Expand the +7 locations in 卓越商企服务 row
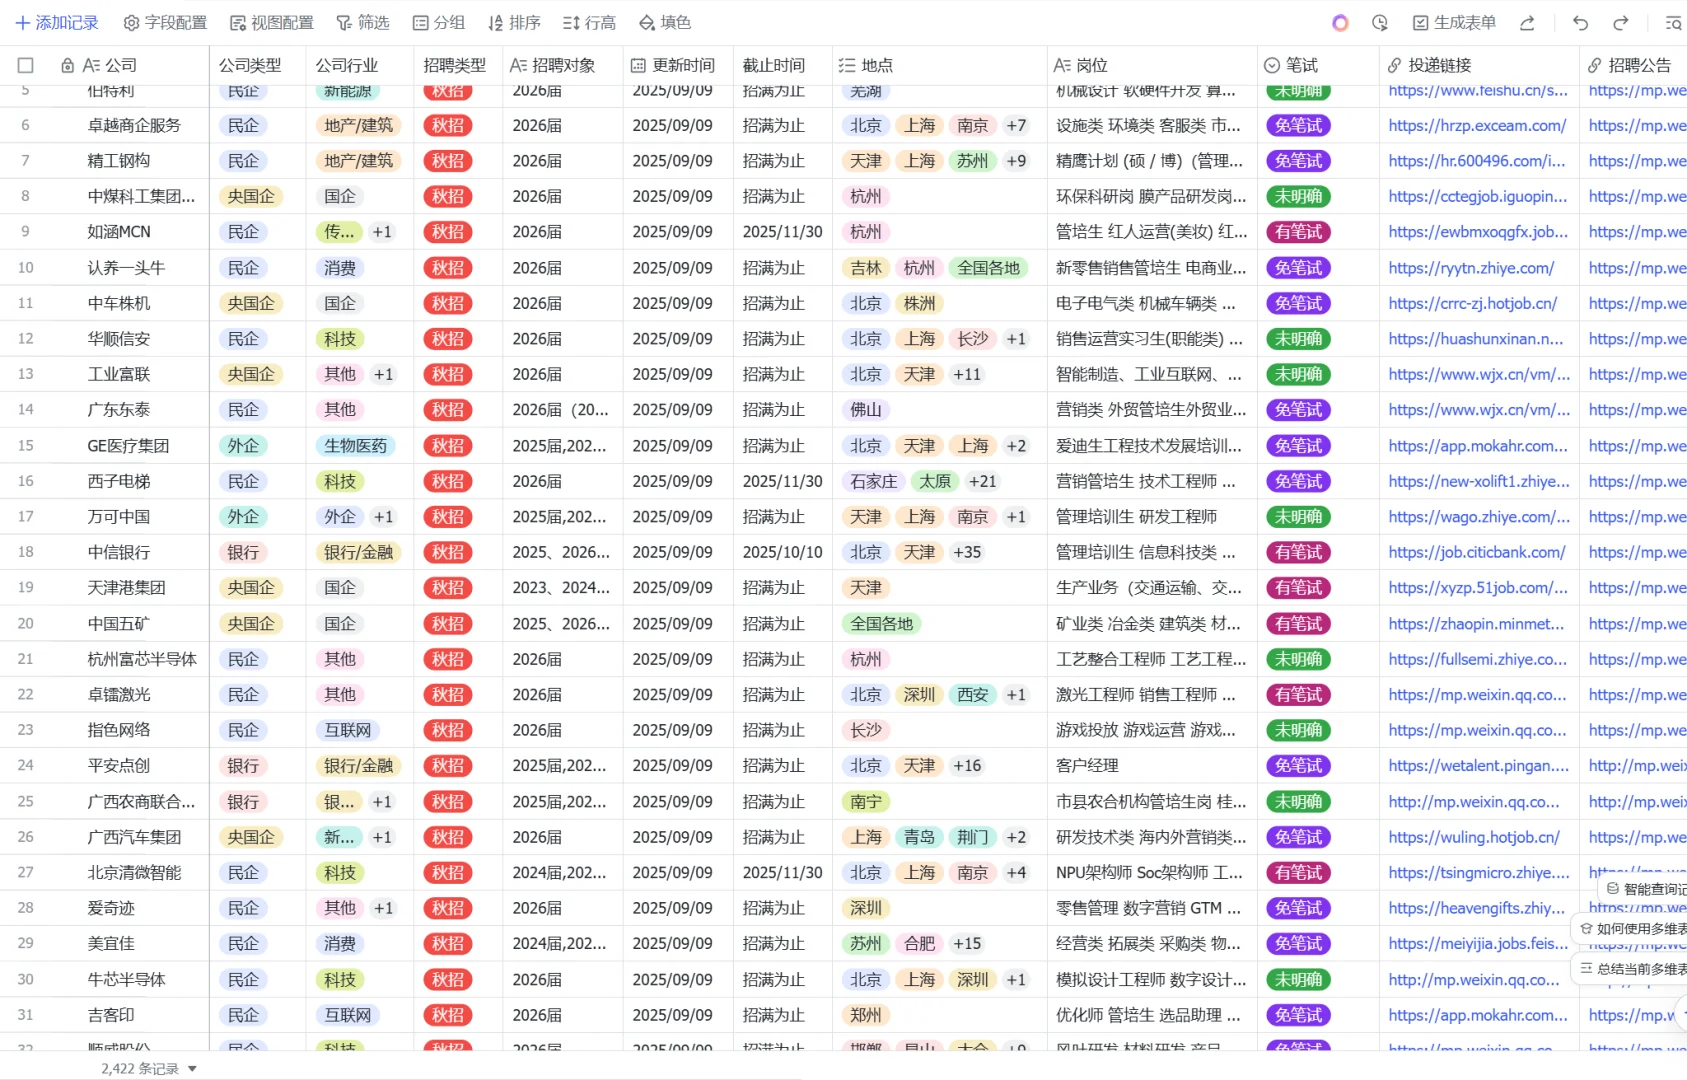This screenshot has height=1080, width=1687. point(1016,126)
